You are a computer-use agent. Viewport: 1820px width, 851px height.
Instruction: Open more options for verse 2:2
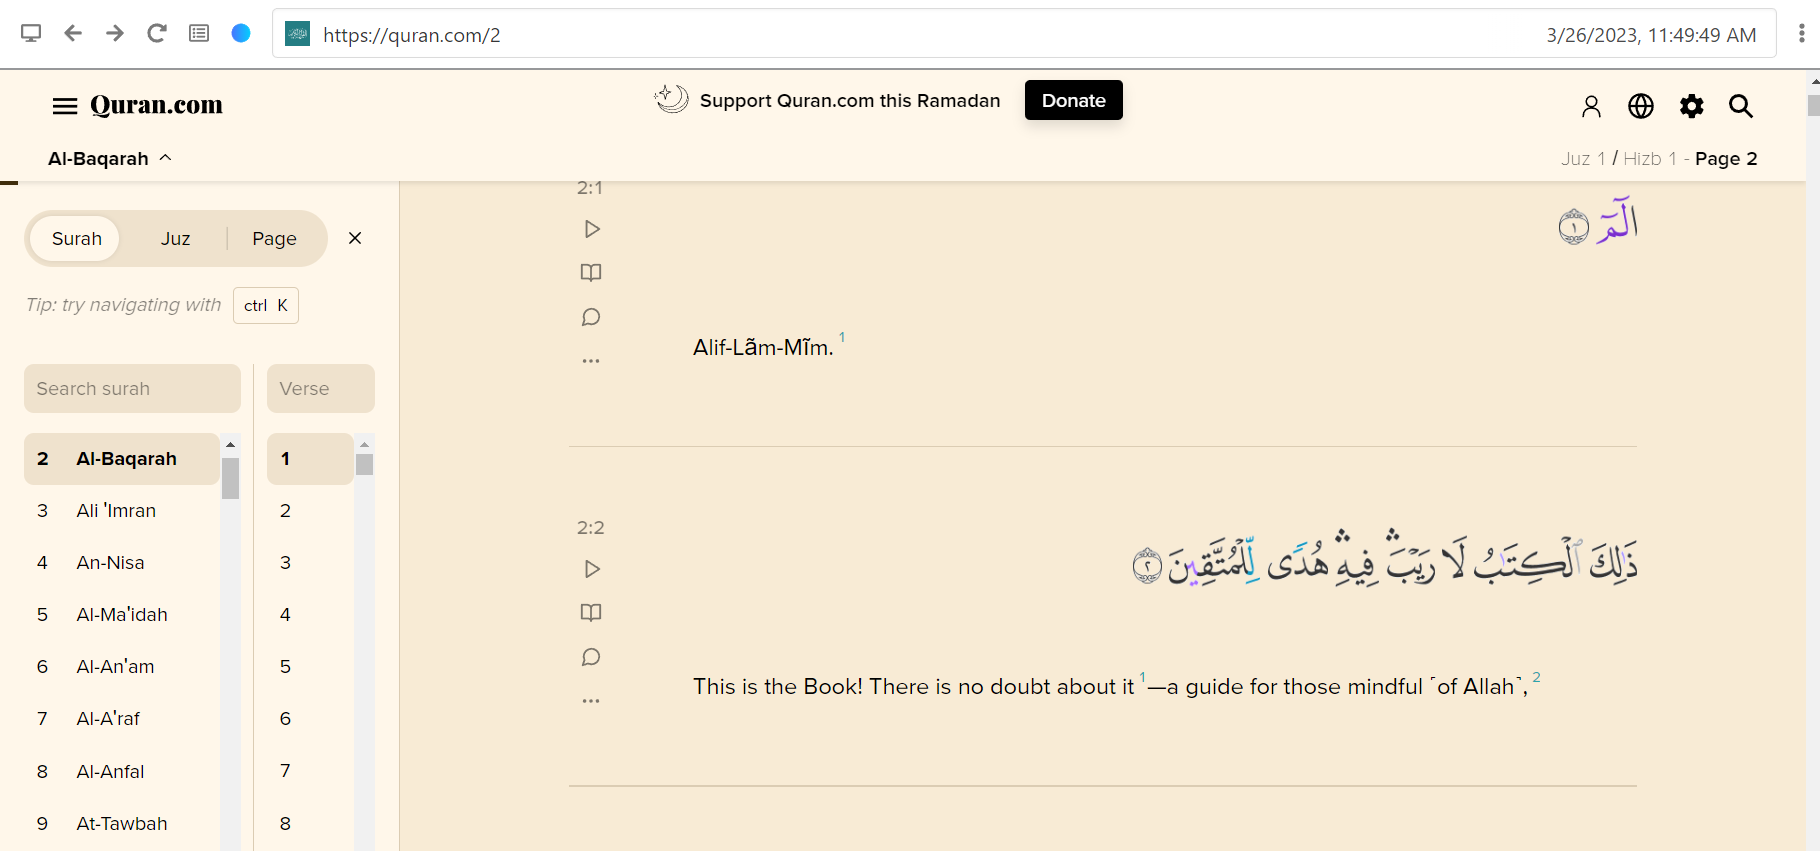tap(591, 701)
